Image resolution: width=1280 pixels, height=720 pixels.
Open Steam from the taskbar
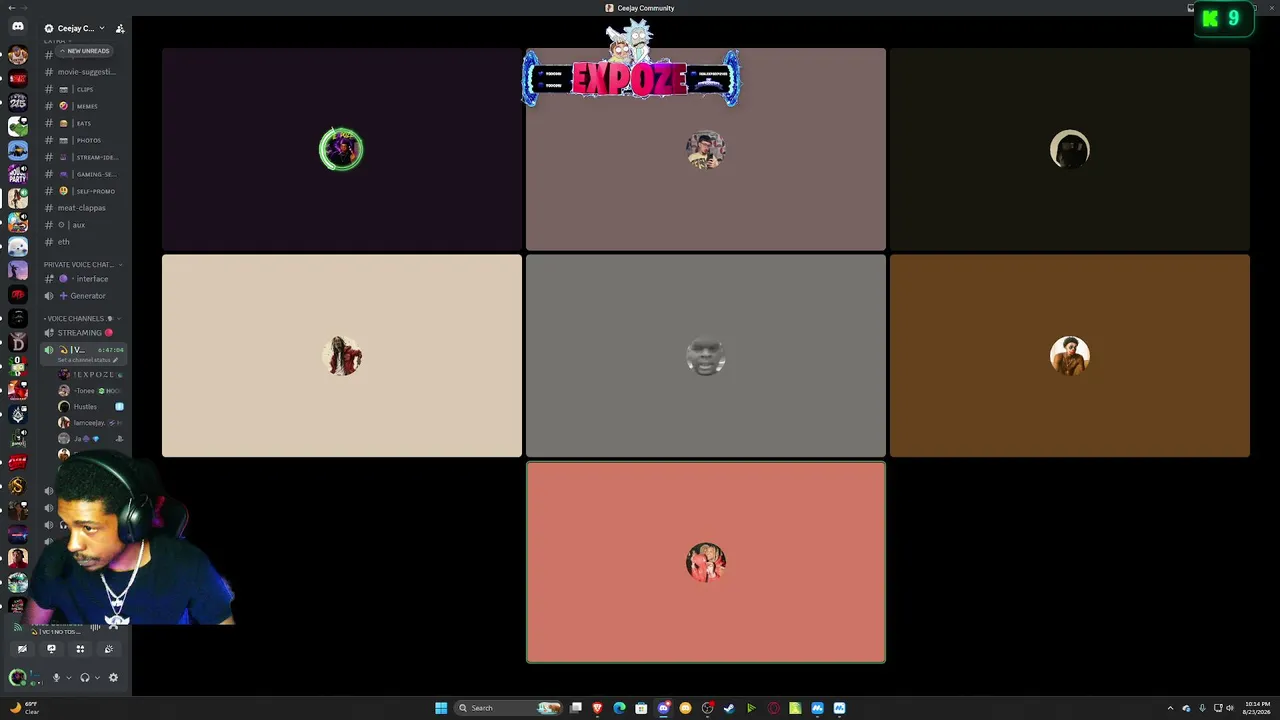(729, 708)
